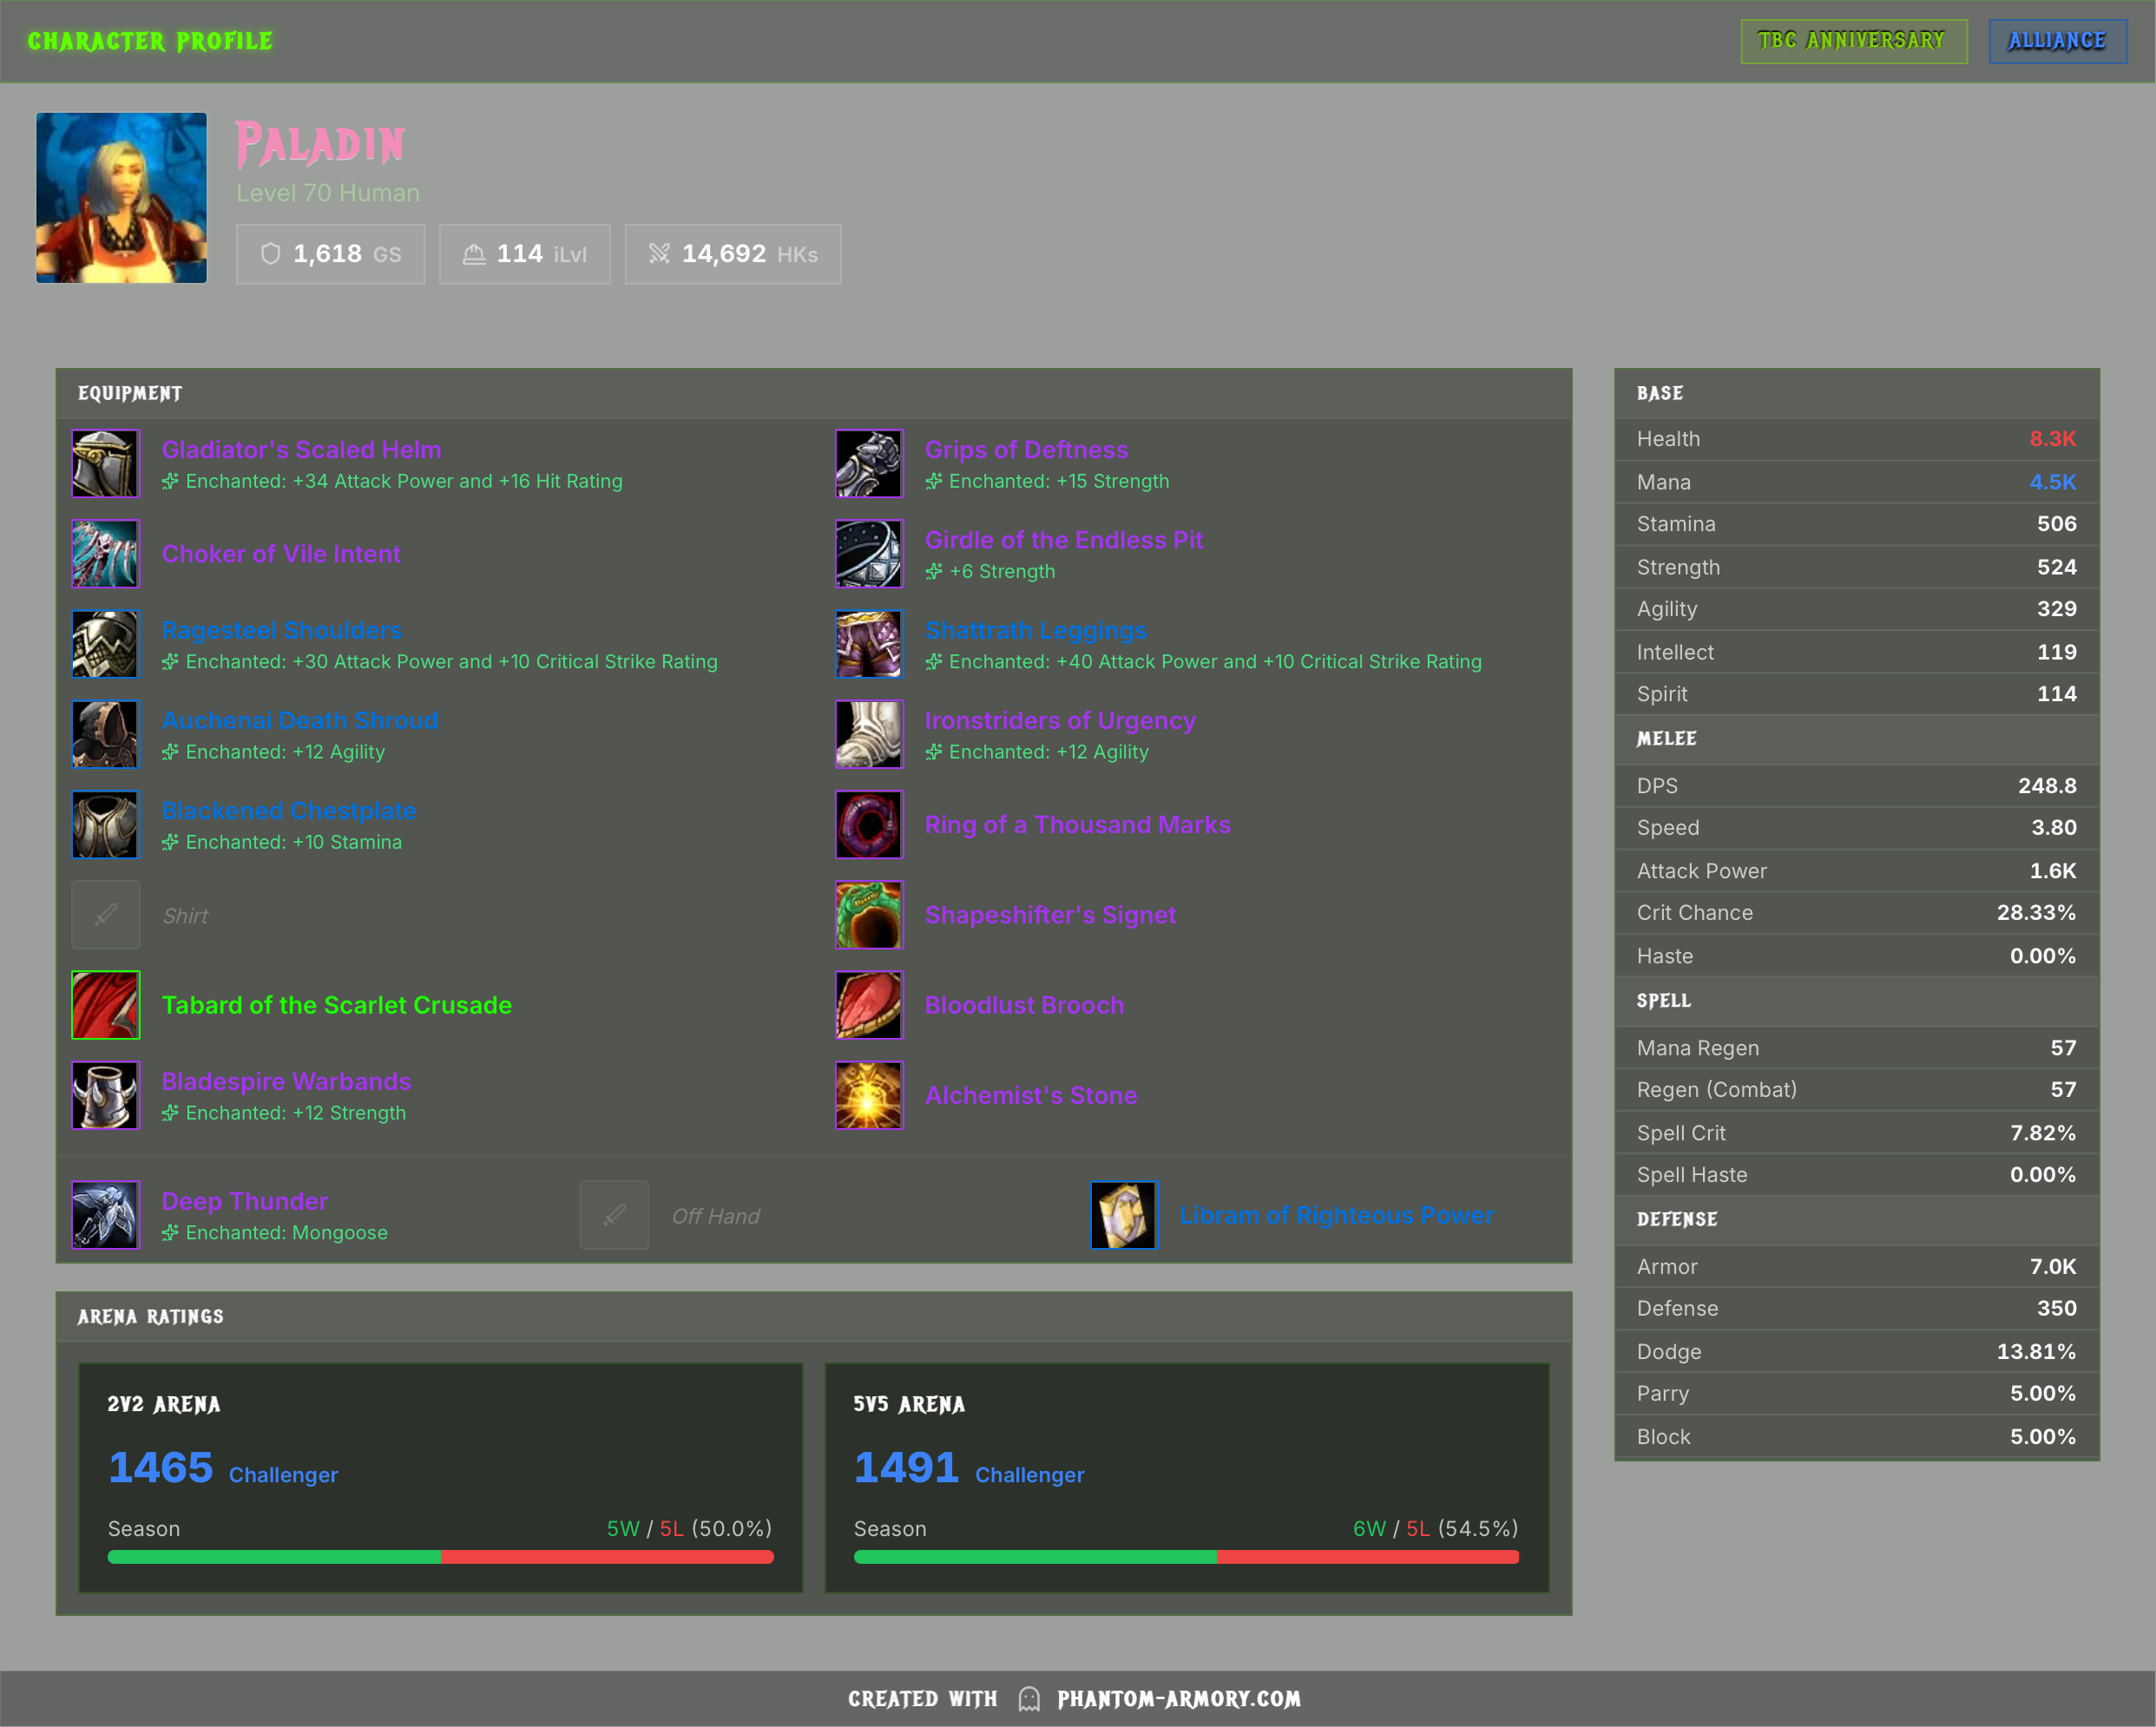Click the helmet icon beside 114 iLvl
Image resolution: width=2156 pixels, height=1727 pixels.
pos(474,254)
